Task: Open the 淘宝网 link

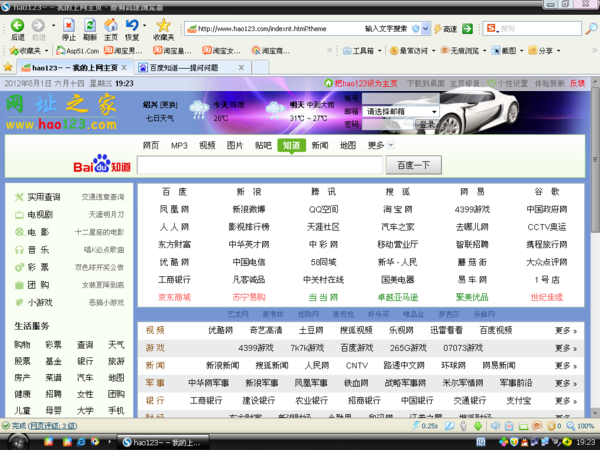Action: pyautogui.click(x=398, y=209)
